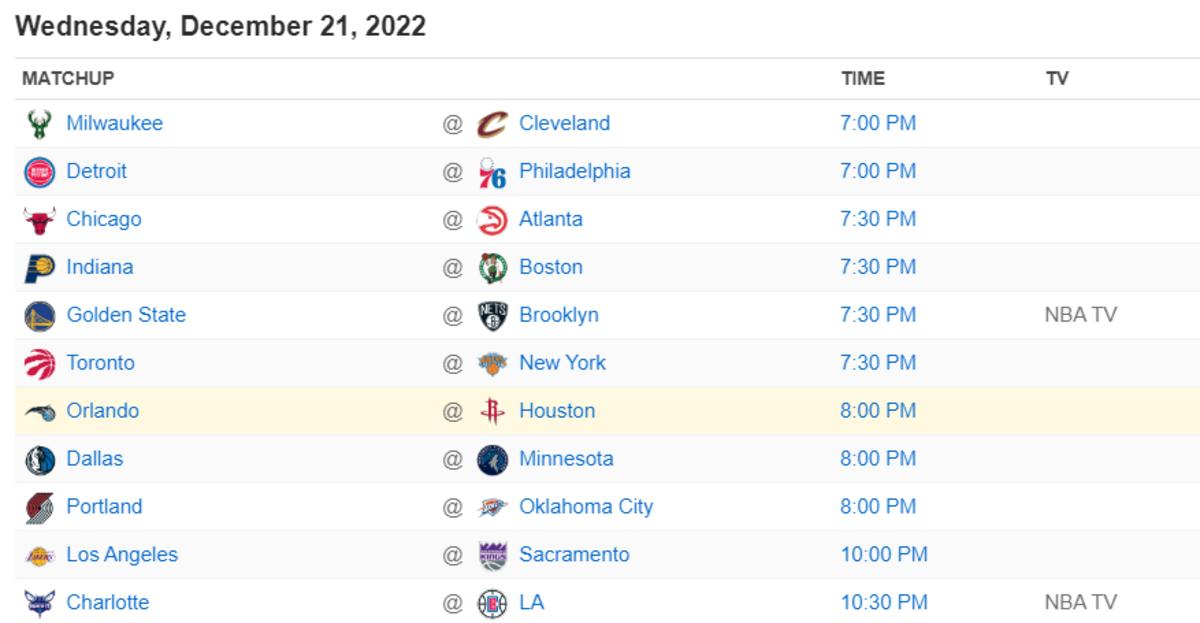This screenshot has width=1200, height=623.
Task: Click the Brooklyn Nets logo icon
Action: tap(492, 316)
